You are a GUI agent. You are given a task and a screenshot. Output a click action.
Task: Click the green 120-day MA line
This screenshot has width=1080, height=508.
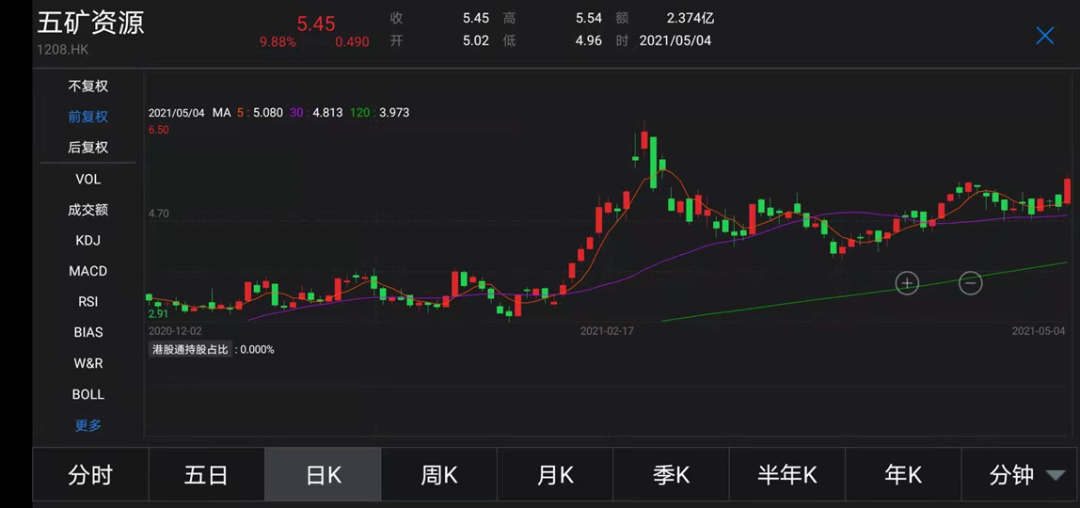coord(864,292)
